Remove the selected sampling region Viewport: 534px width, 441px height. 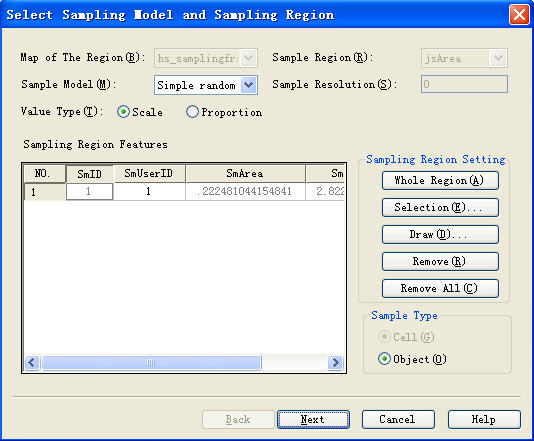tap(440, 261)
